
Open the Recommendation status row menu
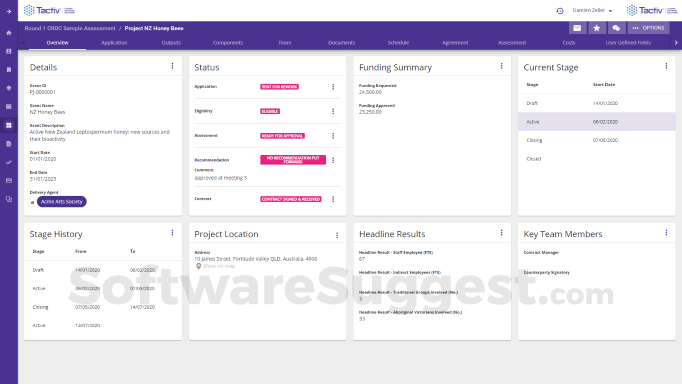tap(333, 160)
